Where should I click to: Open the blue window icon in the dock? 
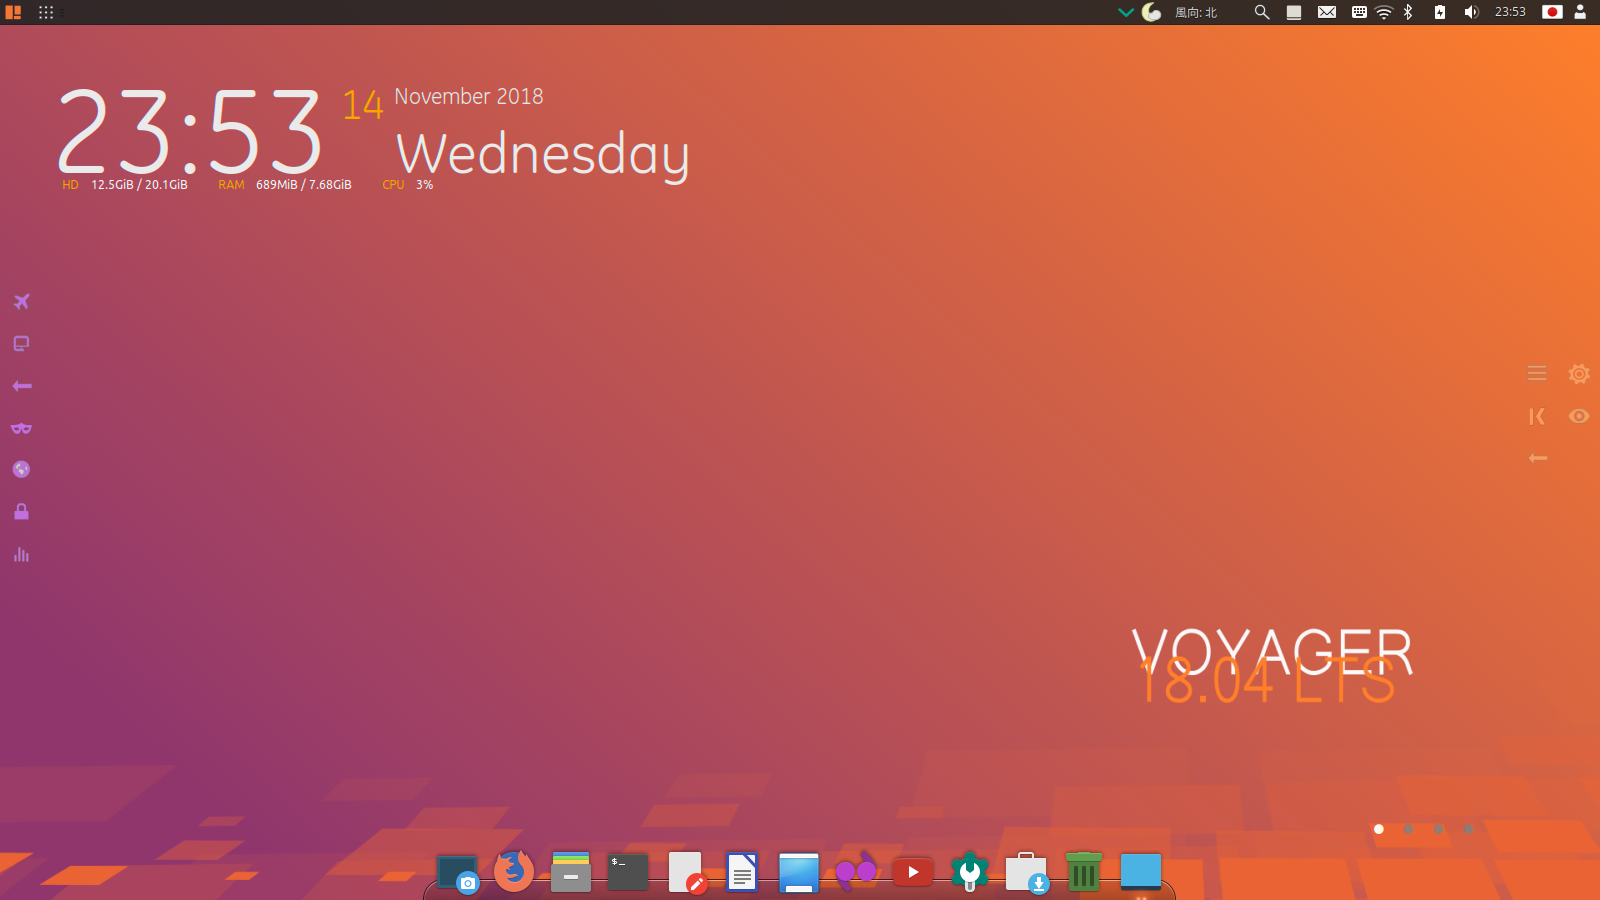[x=799, y=872]
